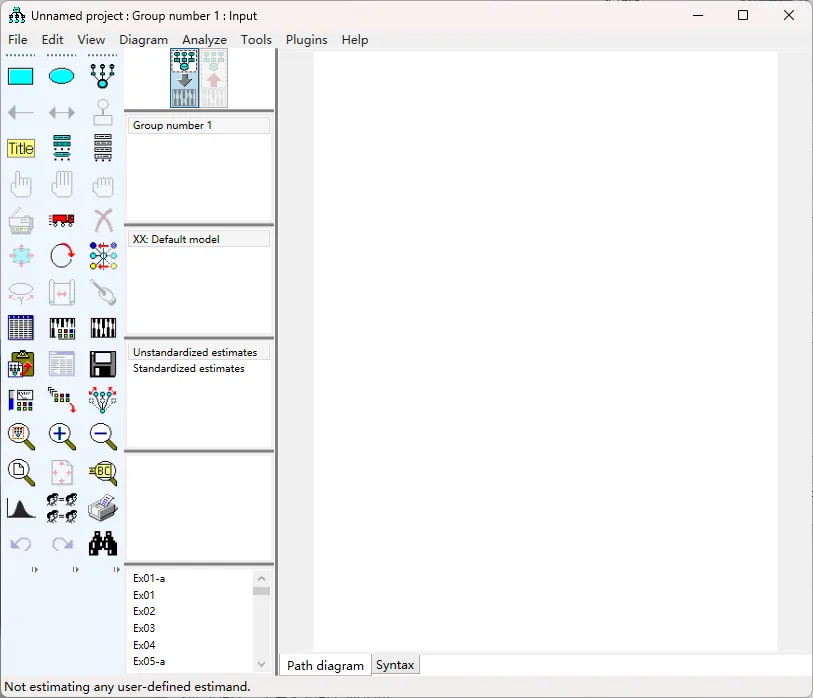Choose Change the shape of objects tool
This screenshot has width=813, height=698.
tap(21, 256)
